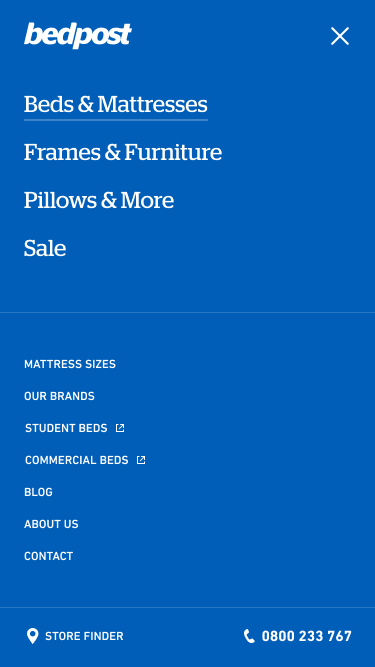
Task: Visit the Student Beds link
Action: (x=66, y=428)
